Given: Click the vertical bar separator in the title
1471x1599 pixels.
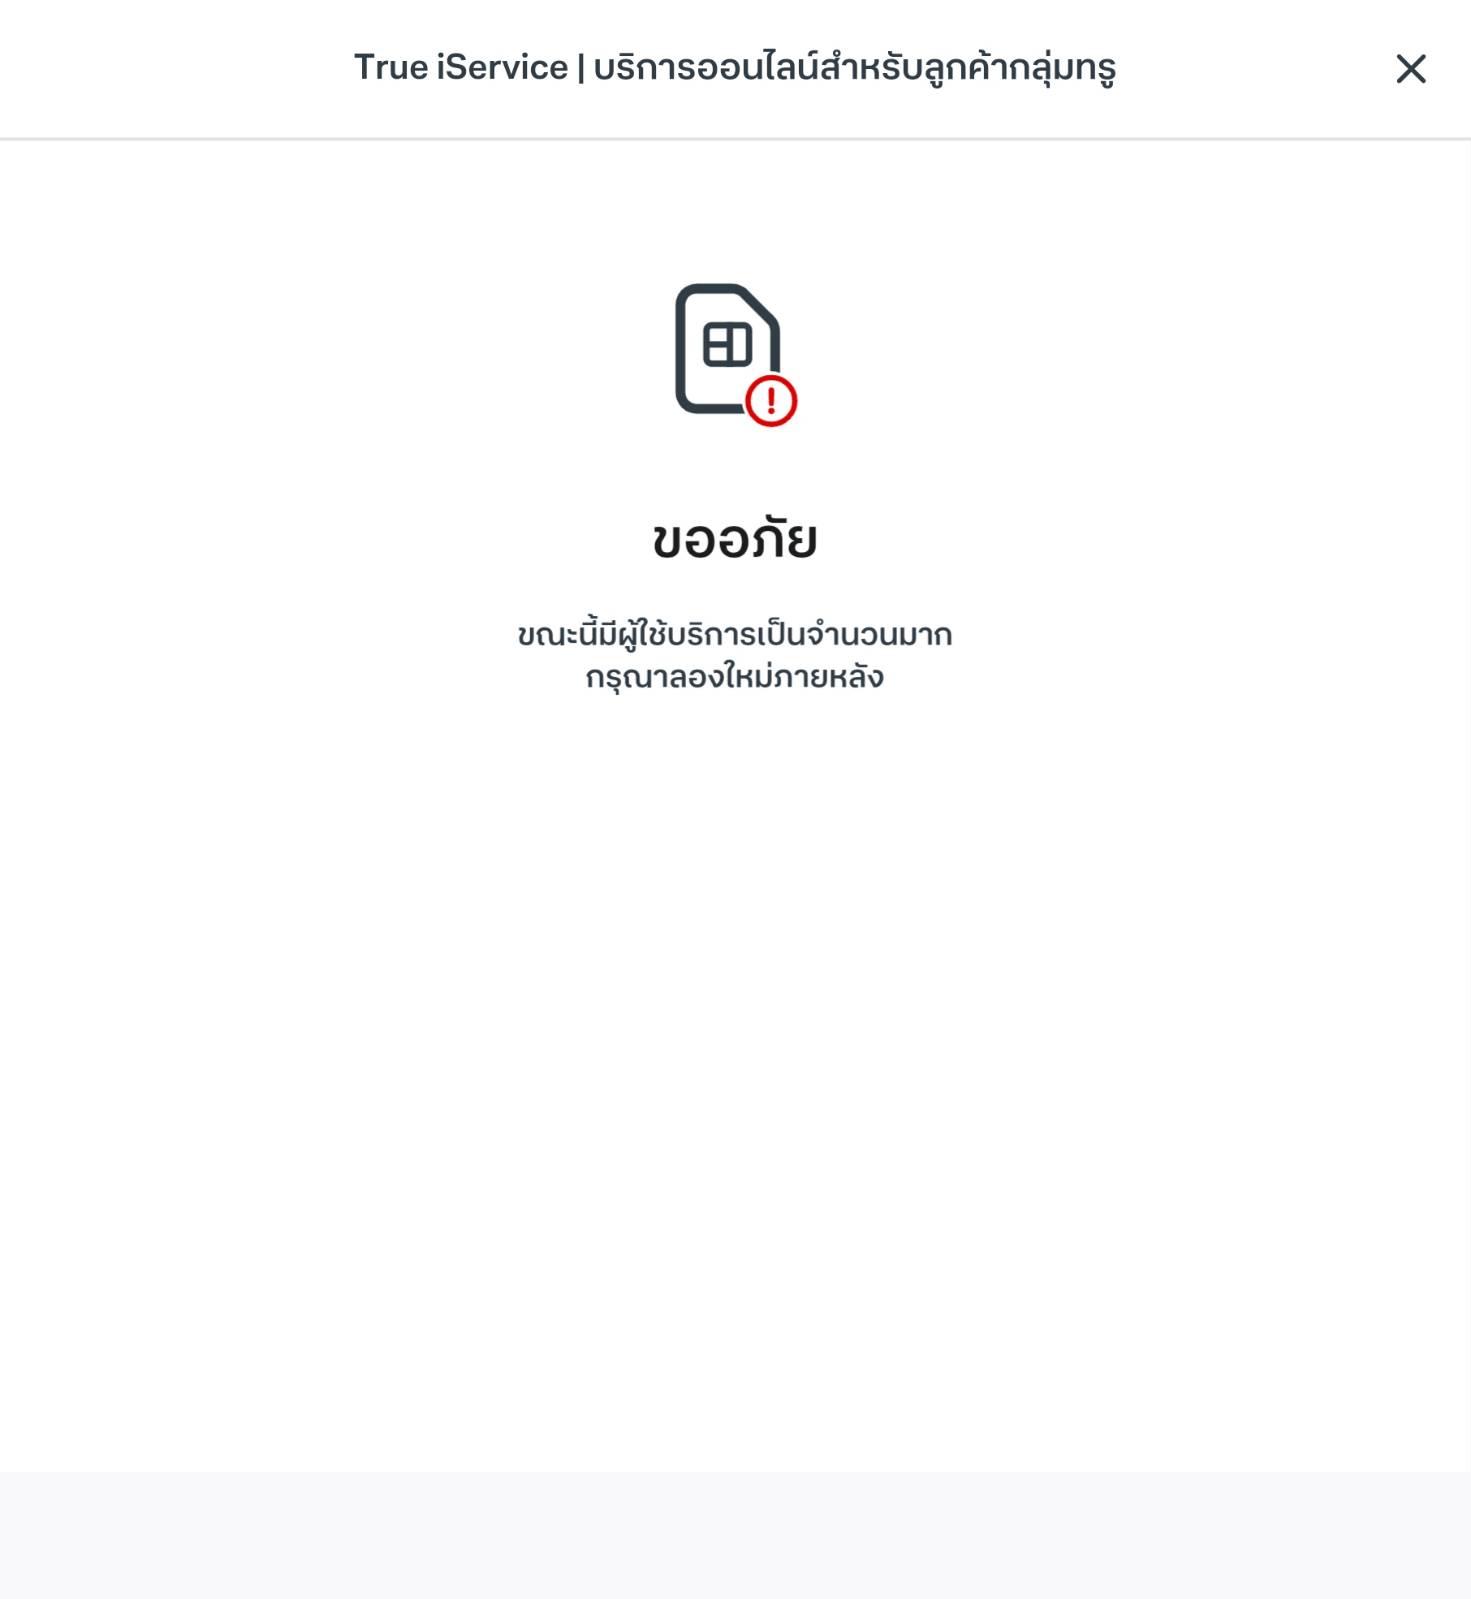Looking at the screenshot, I should pos(581,68).
